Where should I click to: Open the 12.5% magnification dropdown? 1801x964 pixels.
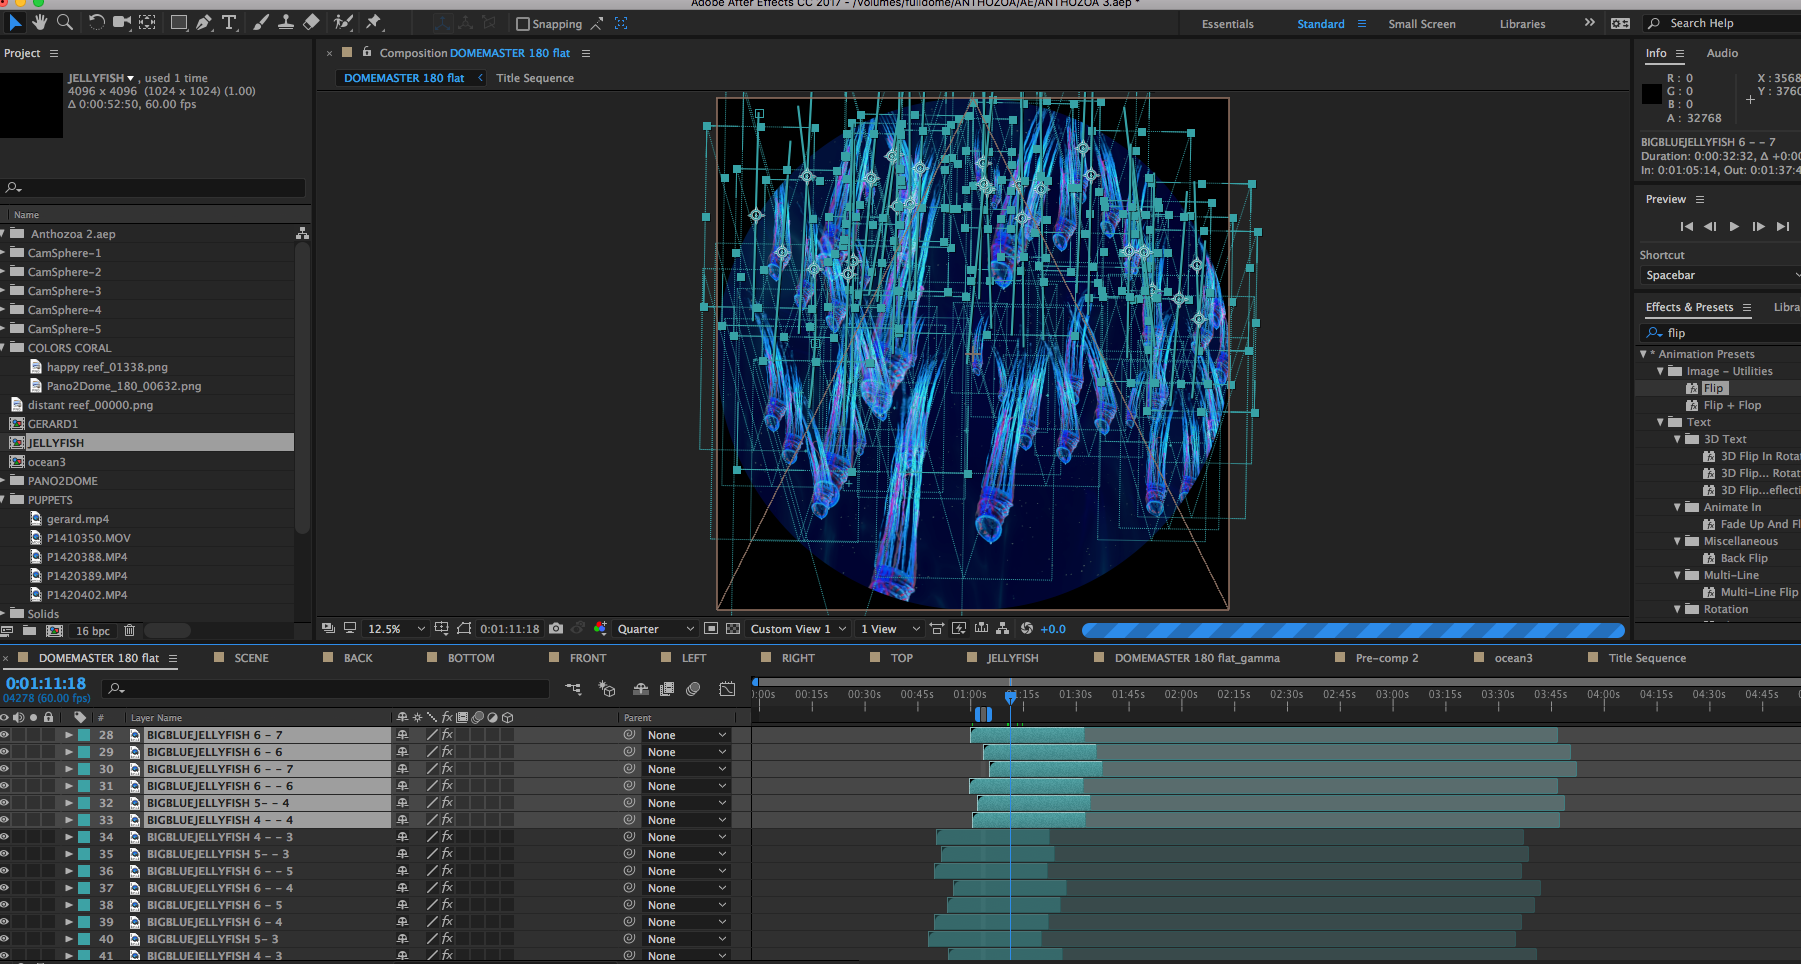click(396, 629)
